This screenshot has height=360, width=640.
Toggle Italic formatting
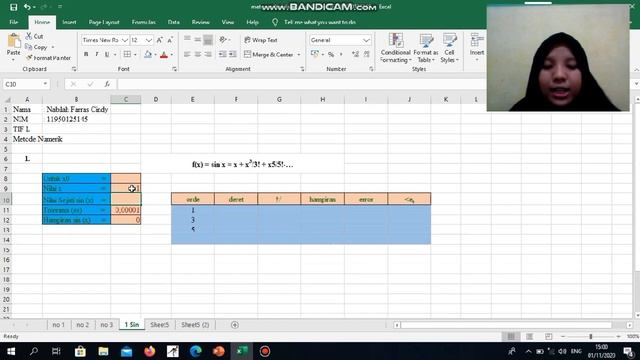(x=97, y=54)
